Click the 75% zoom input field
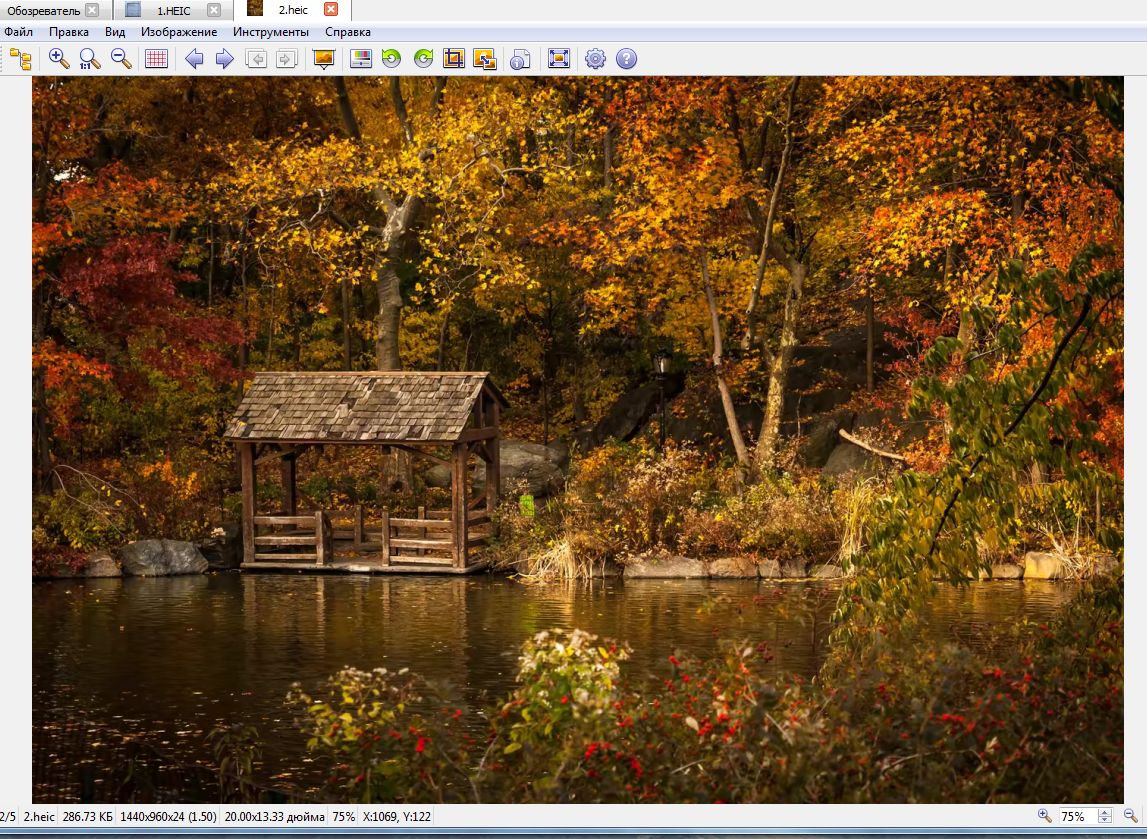 point(1077,816)
